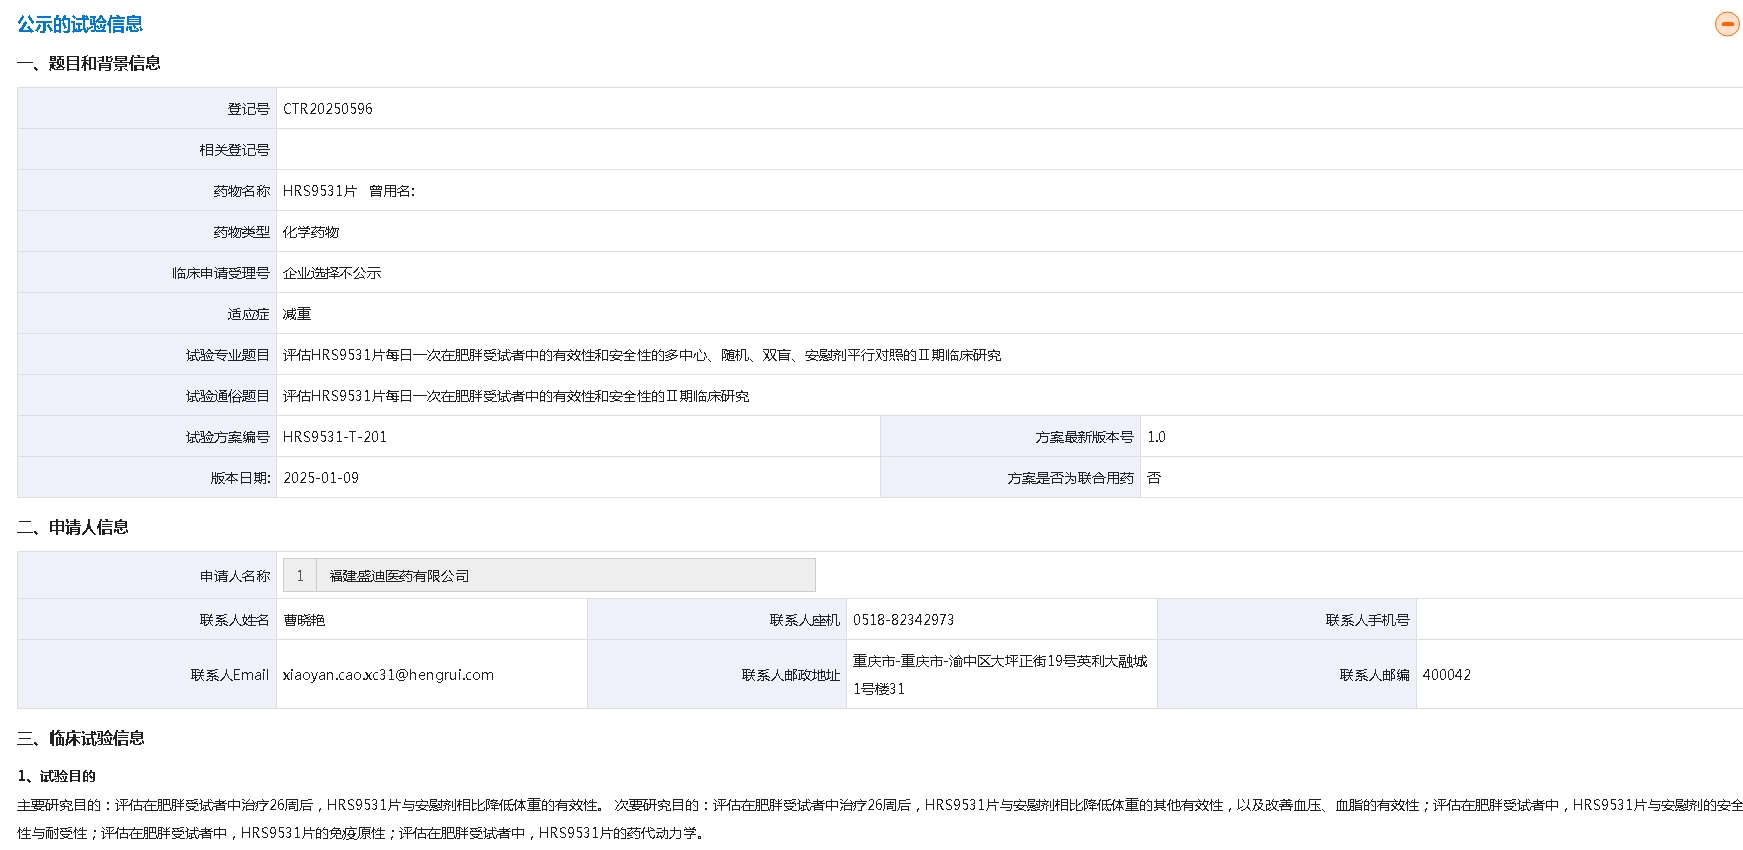1743x850 pixels.
Task: Select the 试验专业题目 full title text
Action: coord(642,355)
